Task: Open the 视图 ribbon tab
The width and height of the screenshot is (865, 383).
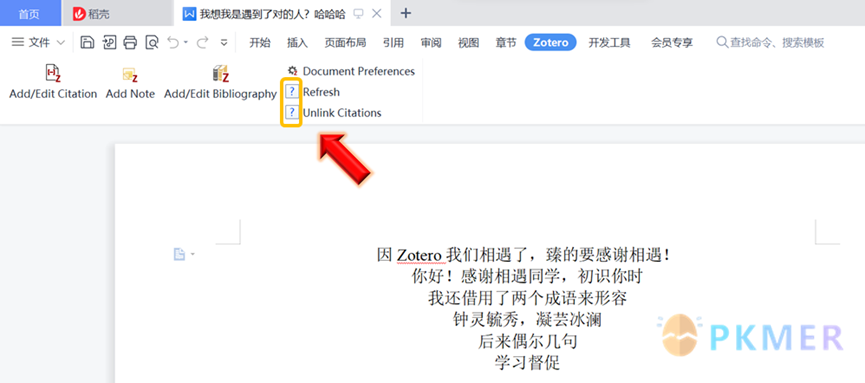Action: coord(468,42)
